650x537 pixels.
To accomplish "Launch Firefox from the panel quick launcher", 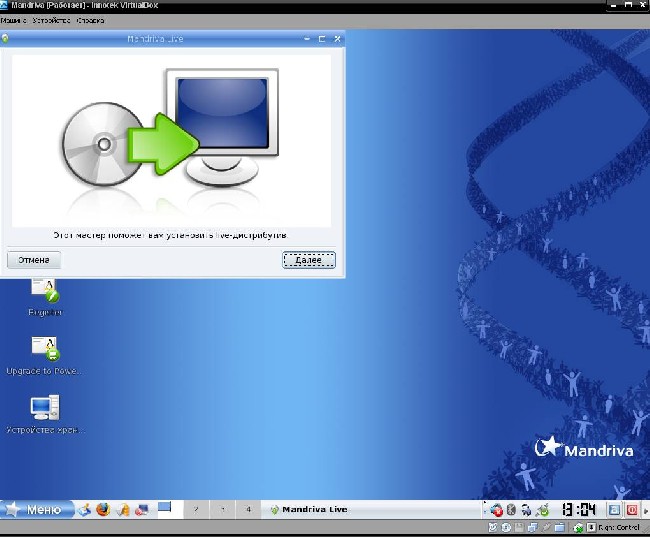I will [103, 509].
